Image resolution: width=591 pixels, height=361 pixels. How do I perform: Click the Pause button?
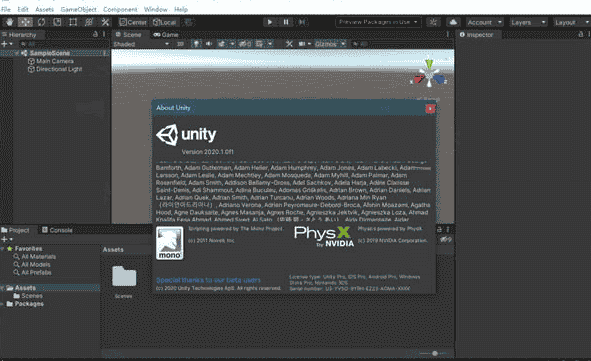(x=286, y=22)
